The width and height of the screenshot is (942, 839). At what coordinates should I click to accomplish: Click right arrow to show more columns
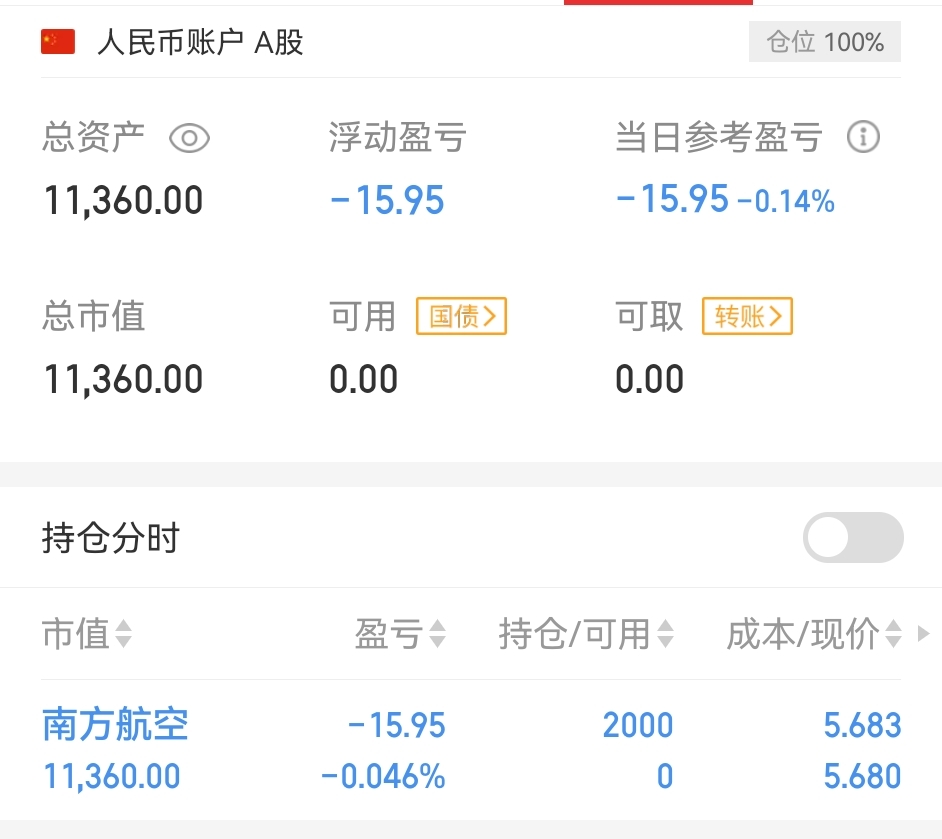click(924, 634)
